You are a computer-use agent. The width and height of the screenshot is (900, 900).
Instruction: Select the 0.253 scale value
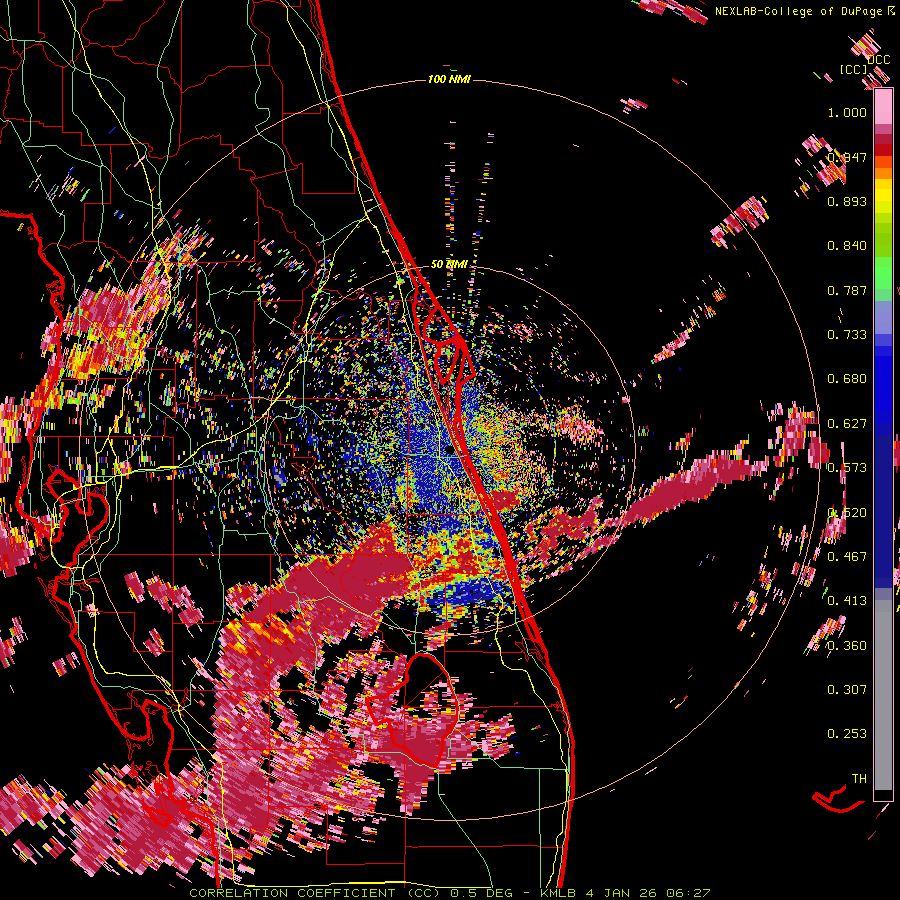coord(847,734)
